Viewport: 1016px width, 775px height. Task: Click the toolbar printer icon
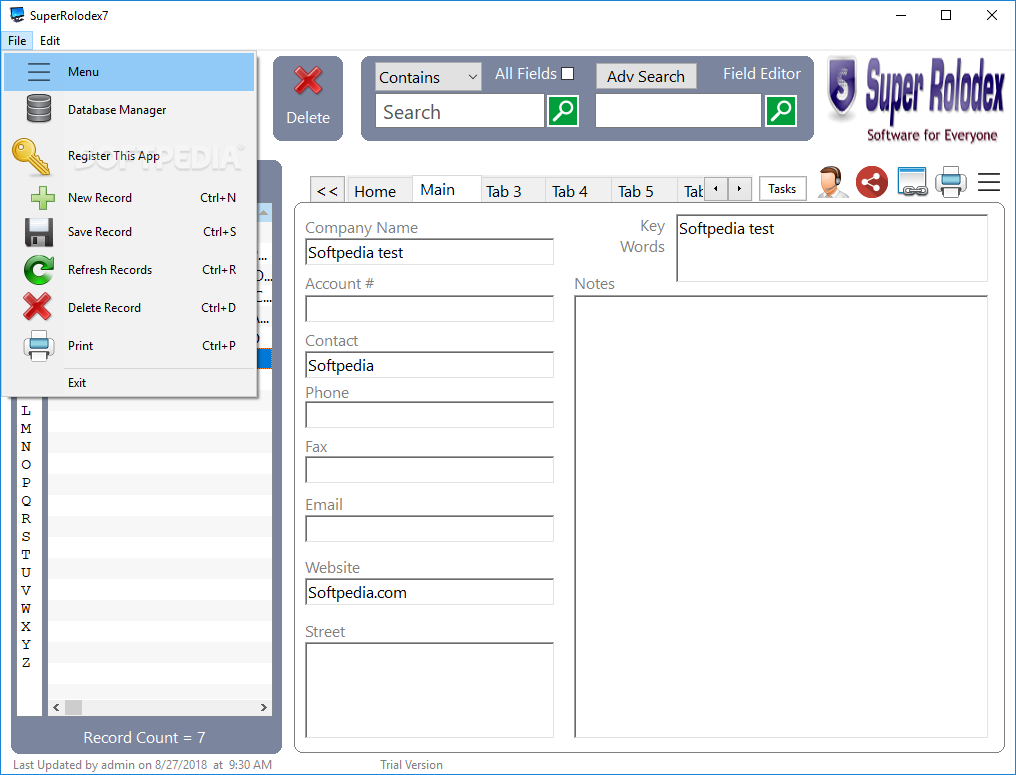point(951,182)
